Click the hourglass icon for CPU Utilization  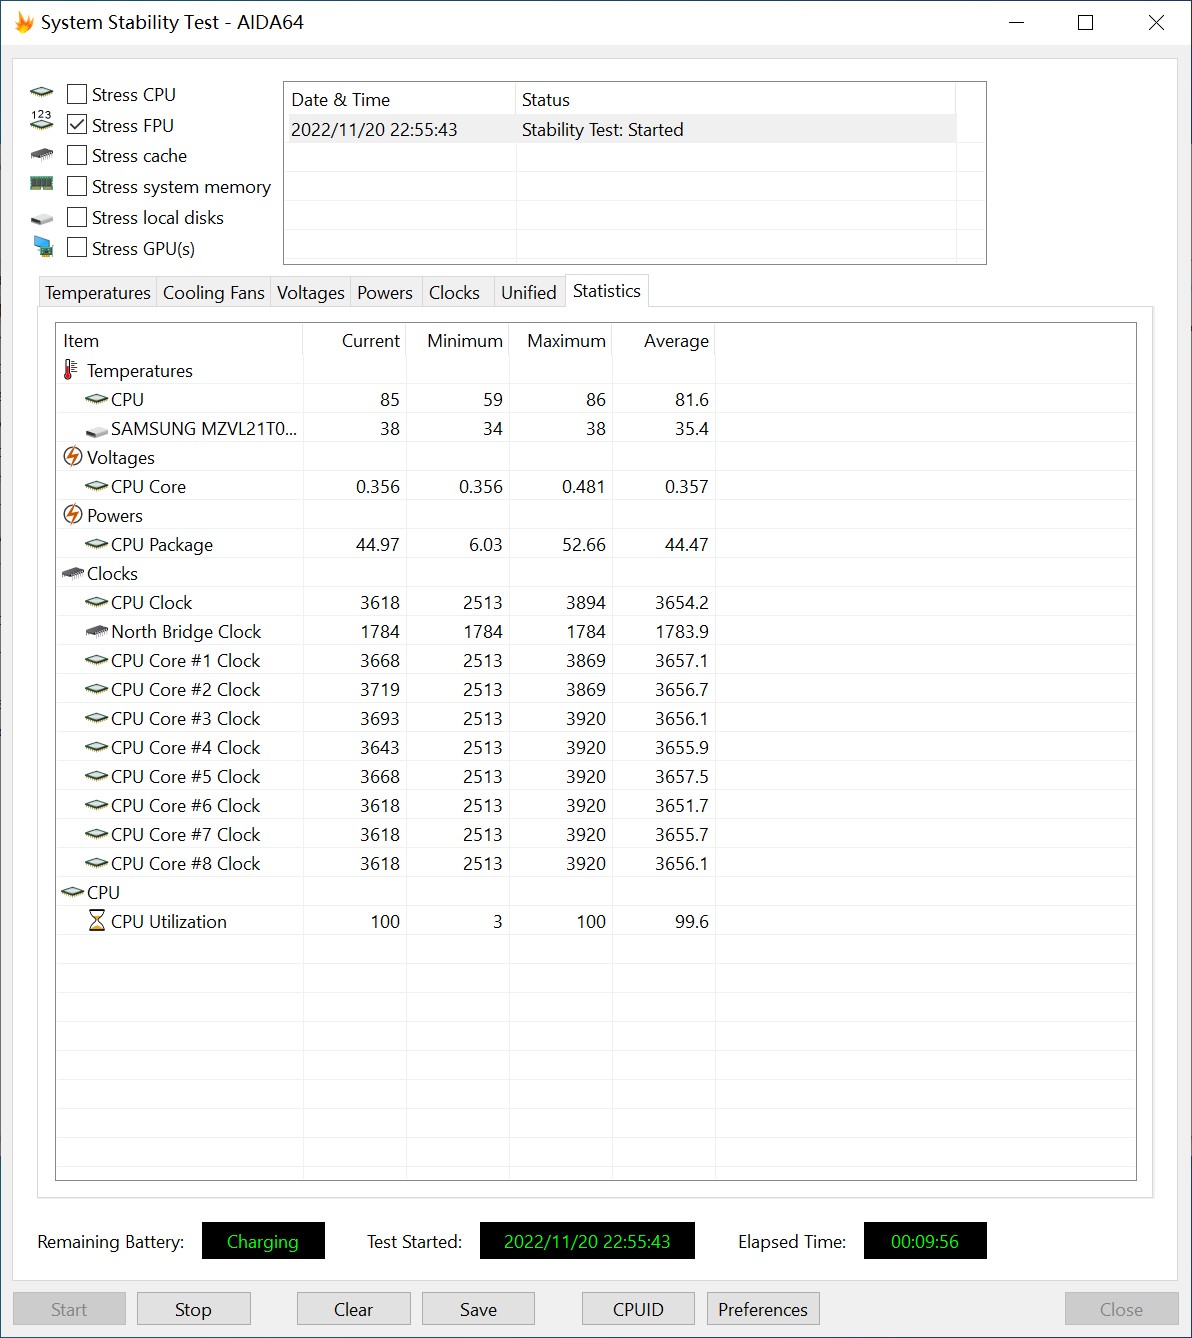97,921
